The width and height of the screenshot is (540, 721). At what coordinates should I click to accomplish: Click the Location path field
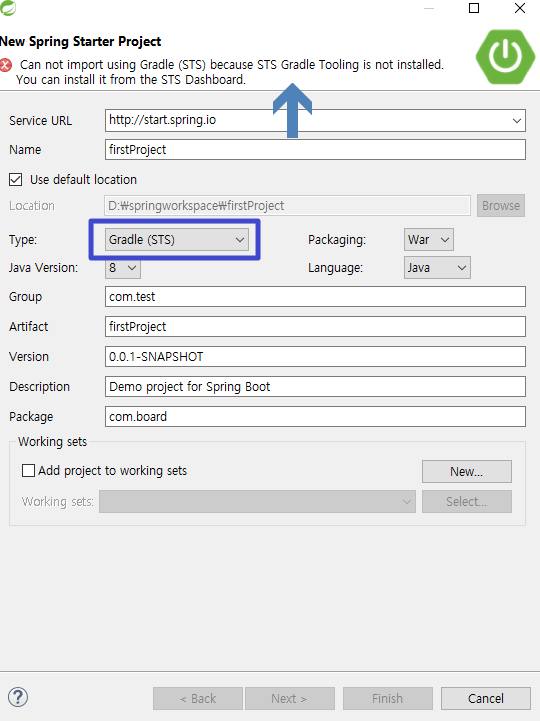[287, 206]
